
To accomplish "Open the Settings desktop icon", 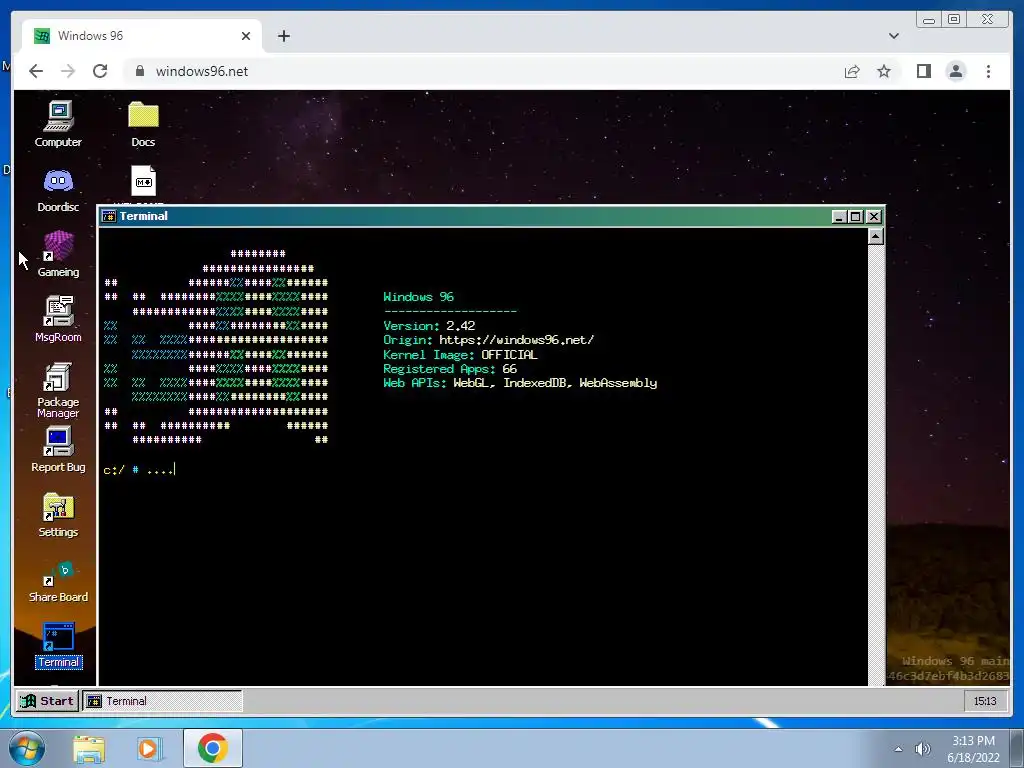I will pyautogui.click(x=58, y=515).
